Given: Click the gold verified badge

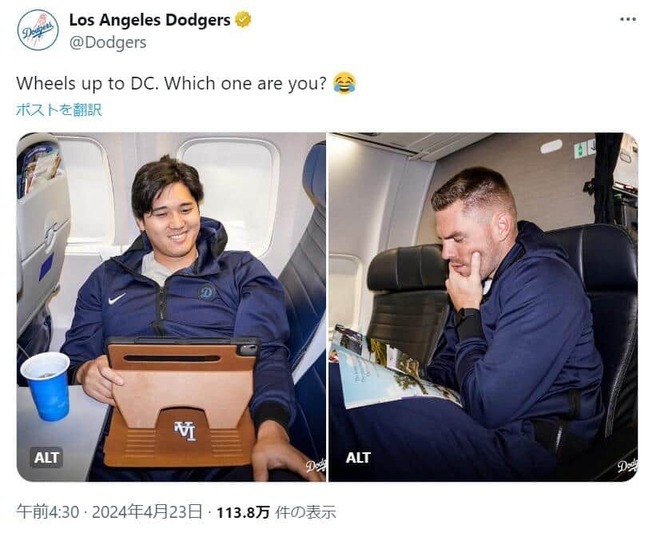Looking at the screenshot, I should [243, 20].
